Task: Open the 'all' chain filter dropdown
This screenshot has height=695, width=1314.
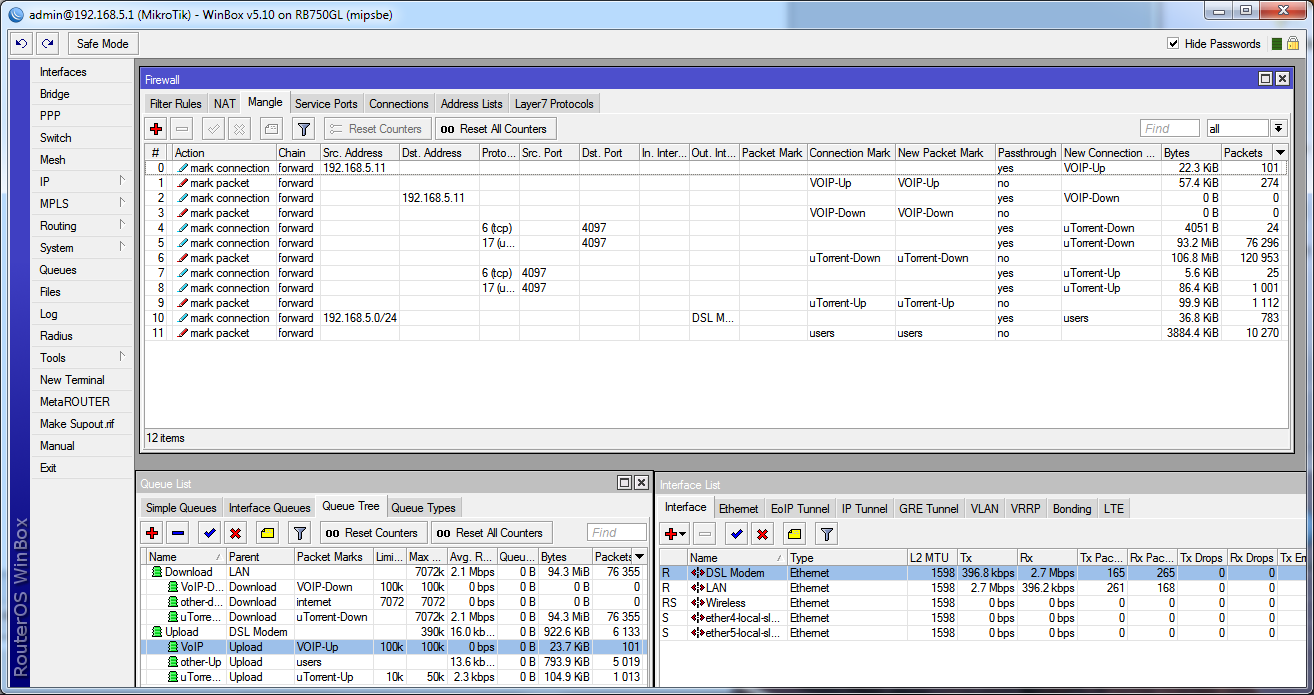Action: [x=1278, y=129]
